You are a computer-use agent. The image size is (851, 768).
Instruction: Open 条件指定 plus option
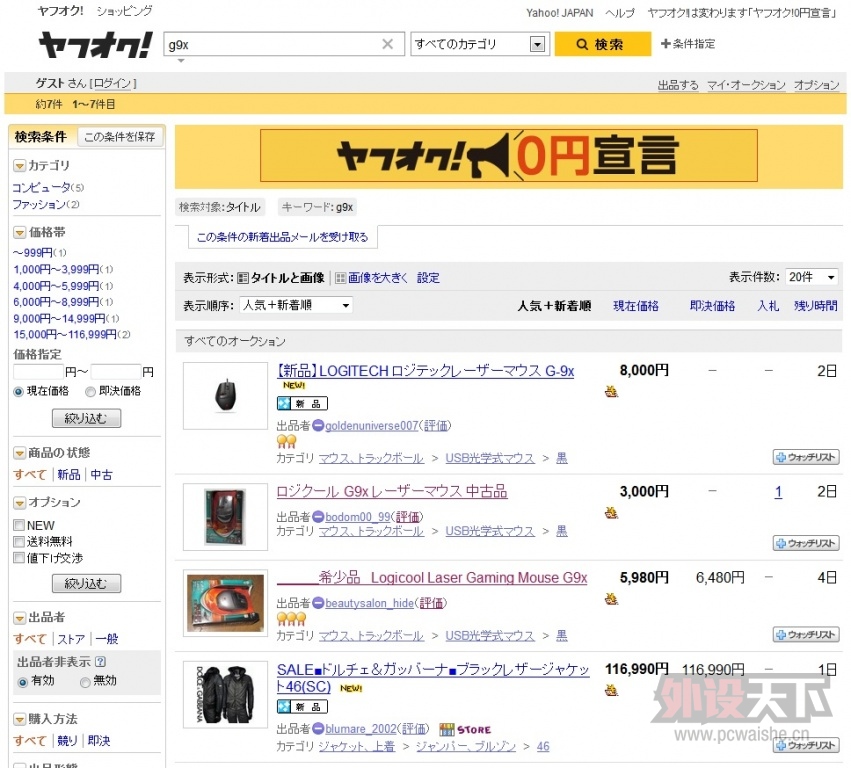tap(688, 43)
